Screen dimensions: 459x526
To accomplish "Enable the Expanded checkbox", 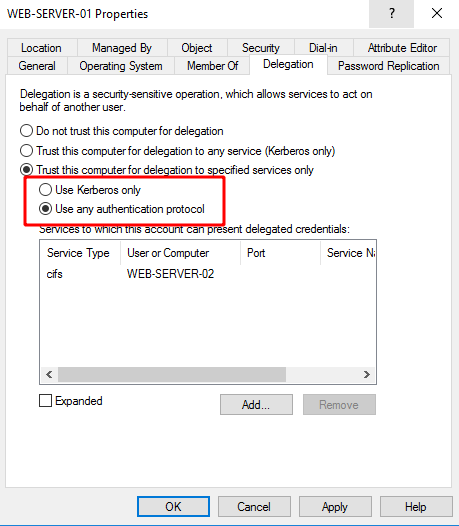I will point(45,401).
